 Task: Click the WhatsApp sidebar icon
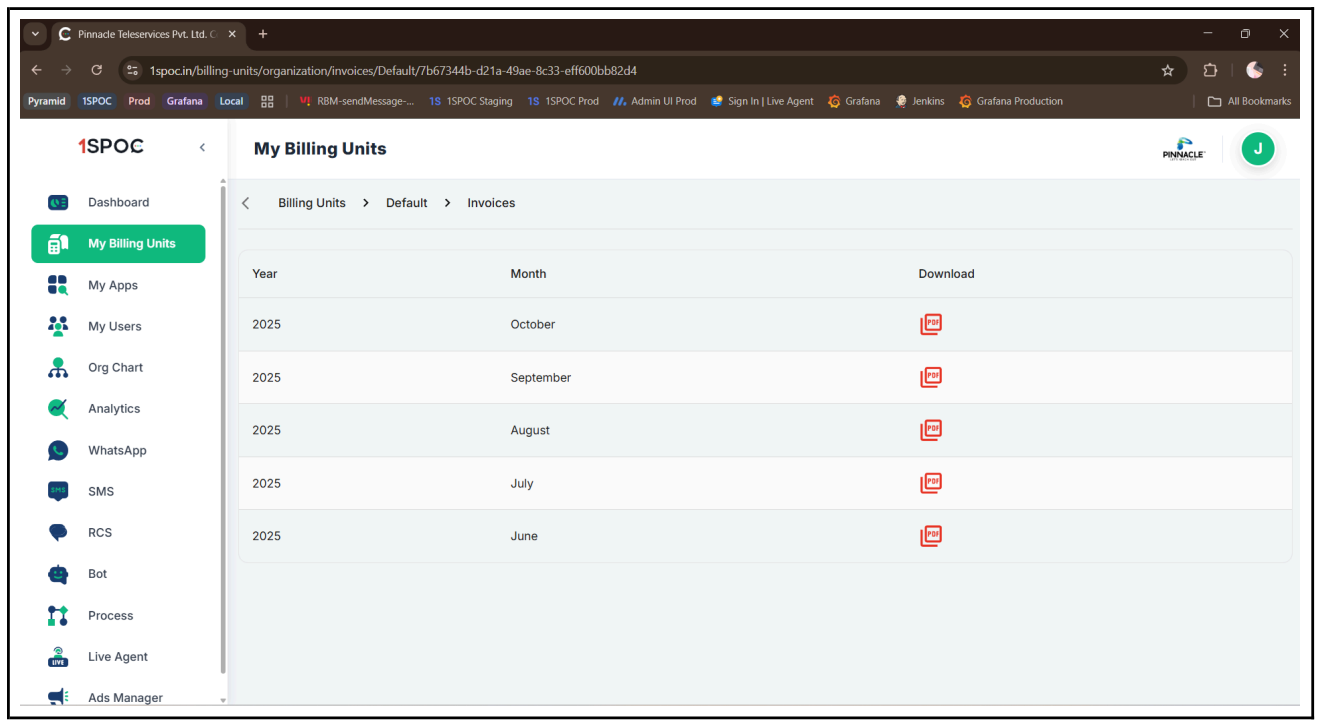click(x=58, y=450)
